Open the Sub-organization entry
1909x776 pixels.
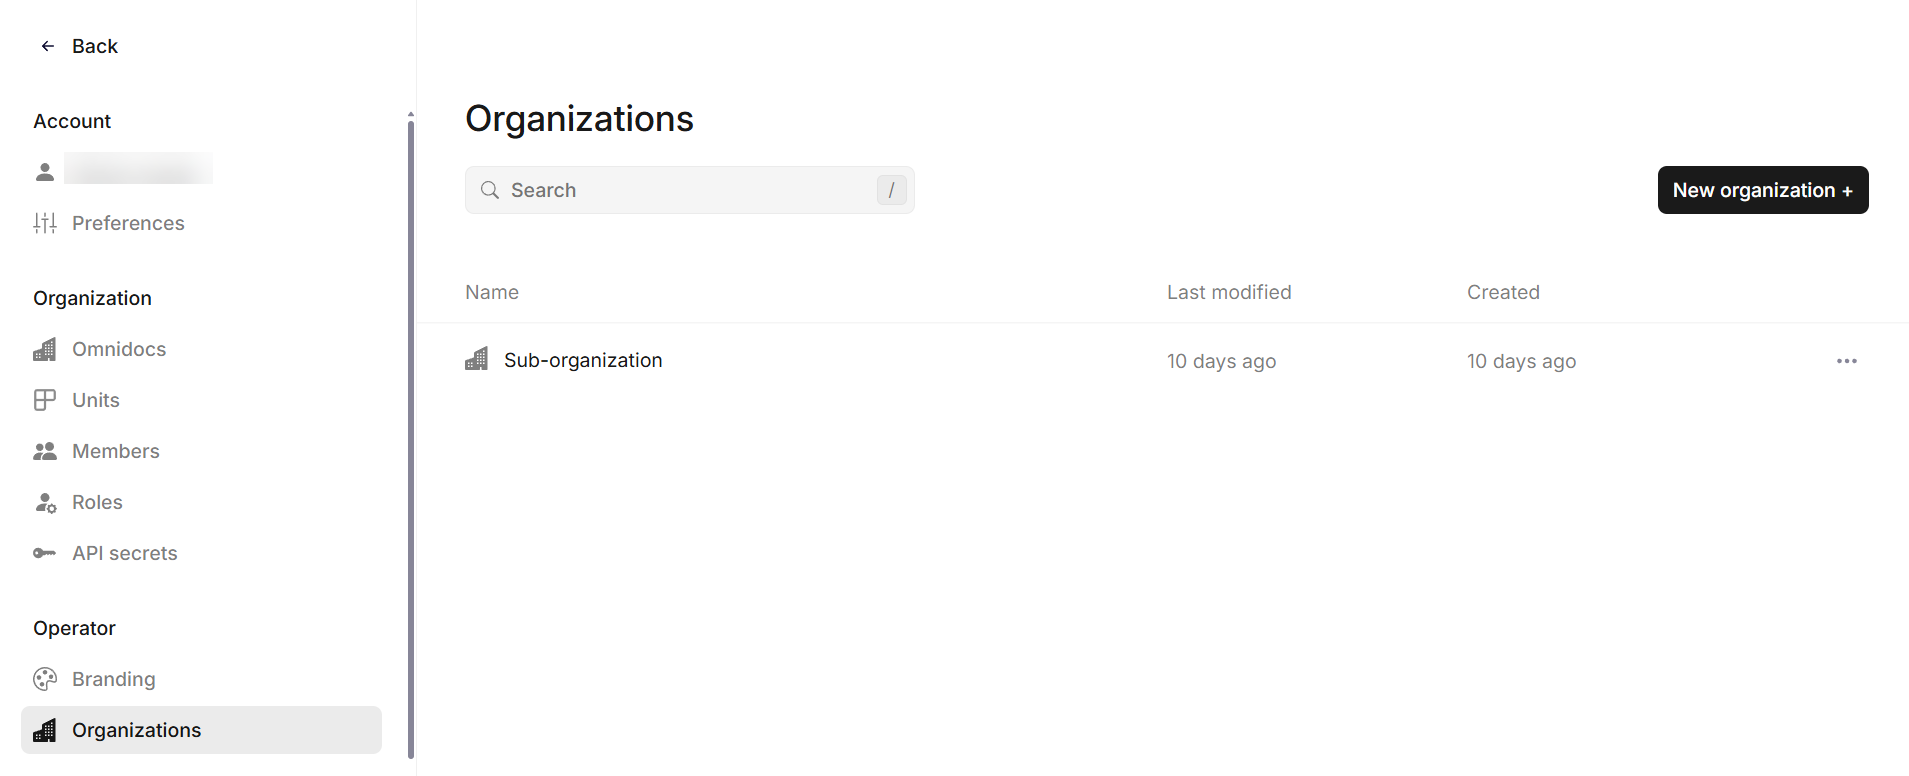click(583, 360)
